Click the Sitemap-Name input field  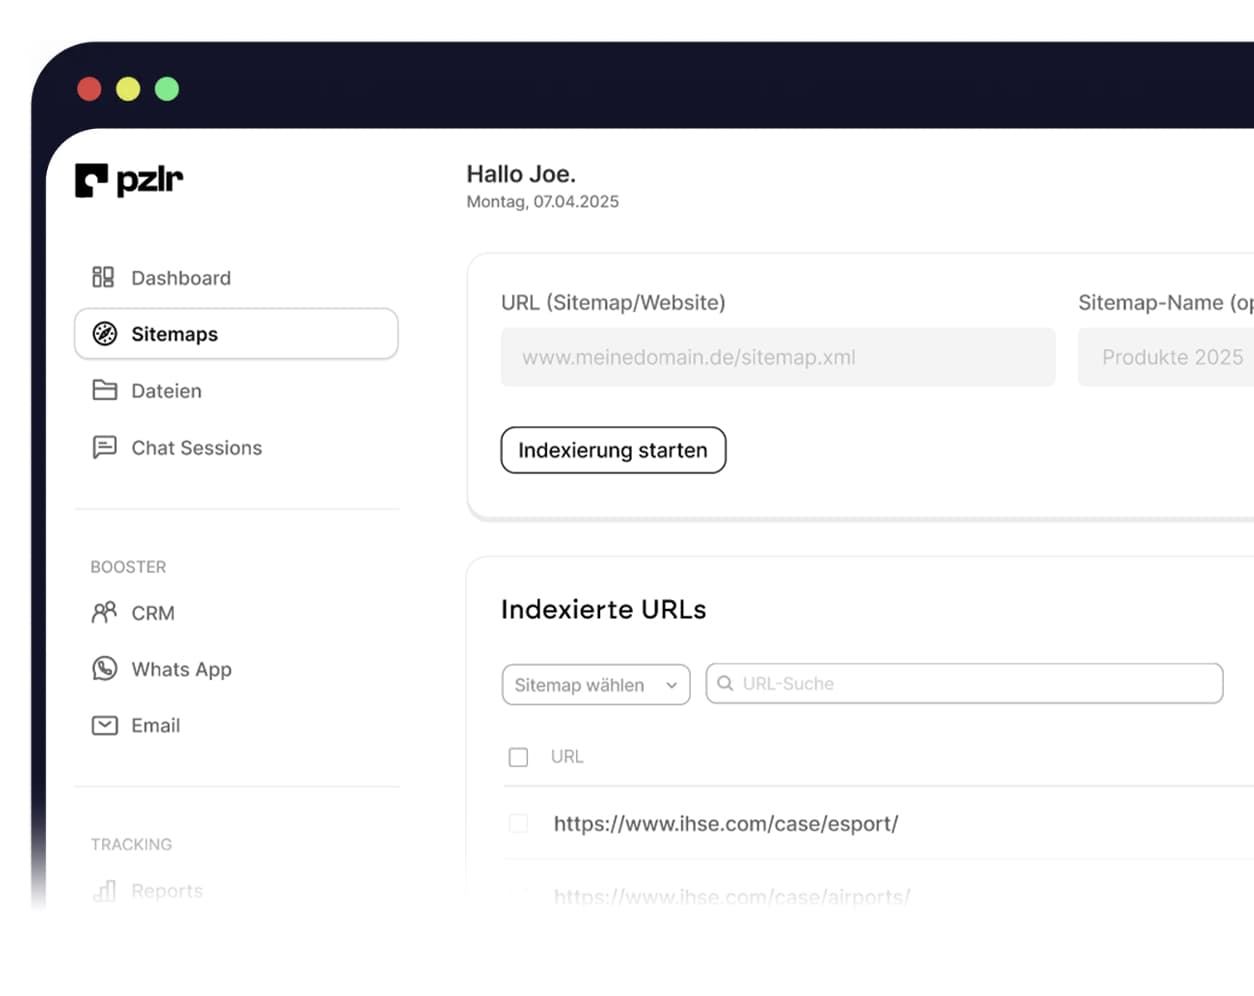point(1166,357)
